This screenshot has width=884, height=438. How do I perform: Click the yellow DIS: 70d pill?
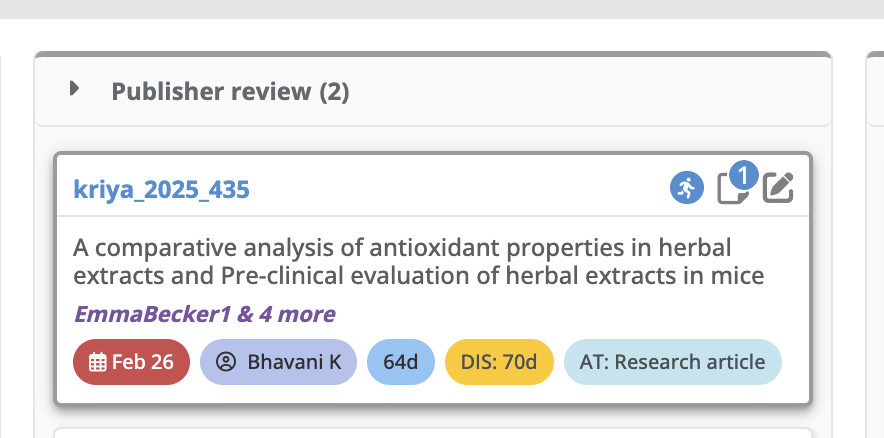click(x=500, y=362)
